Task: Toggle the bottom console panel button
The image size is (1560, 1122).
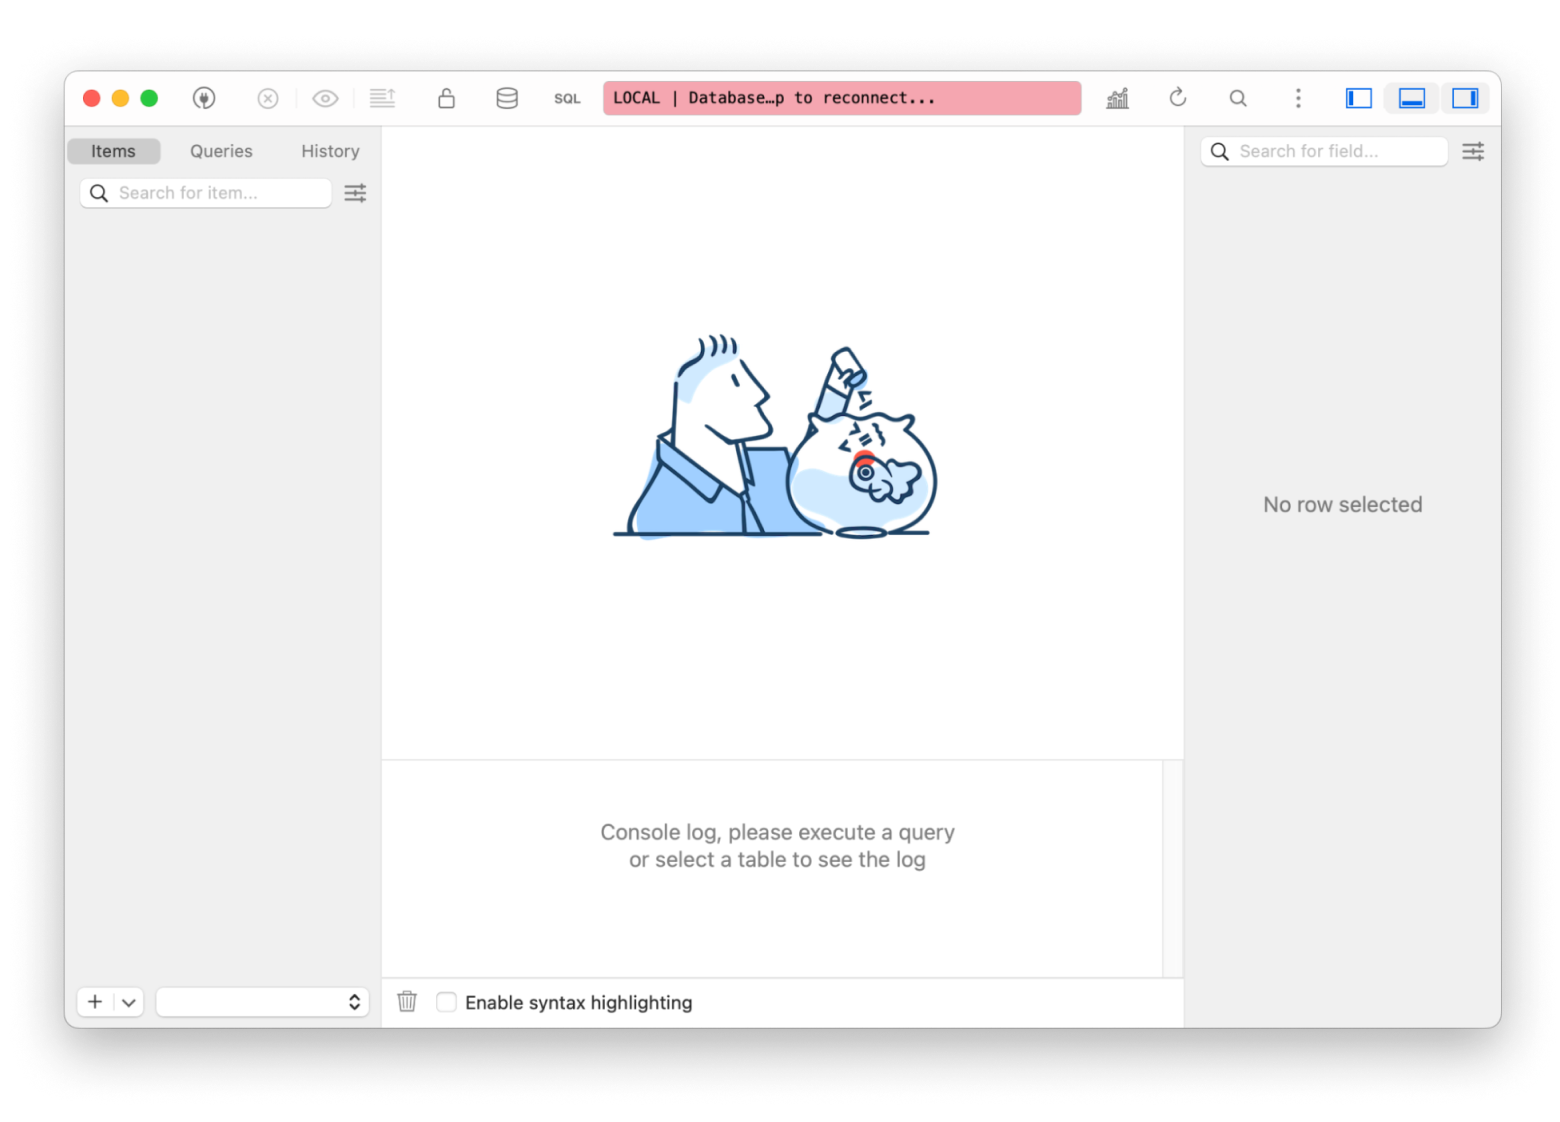Action: pyautogui.click(x=1411, y=98)
